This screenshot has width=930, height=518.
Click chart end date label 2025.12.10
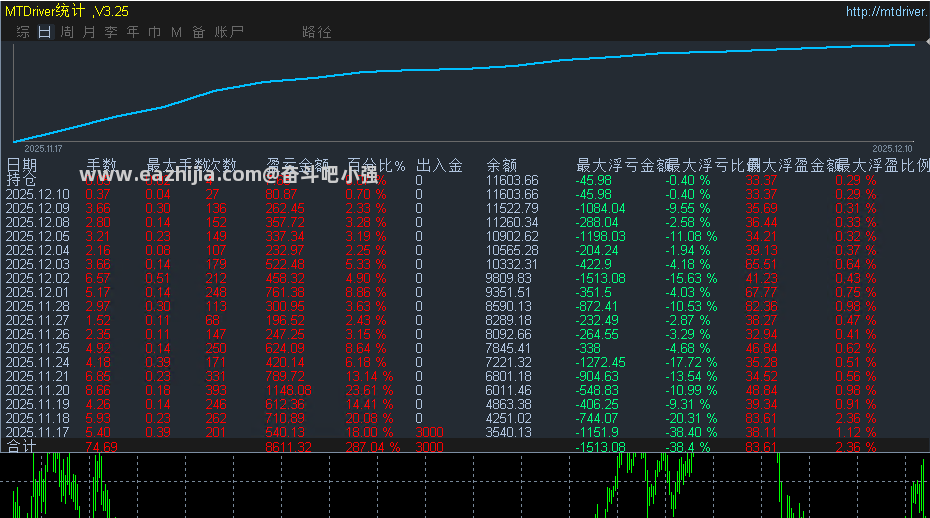click(x=892, y=149)
